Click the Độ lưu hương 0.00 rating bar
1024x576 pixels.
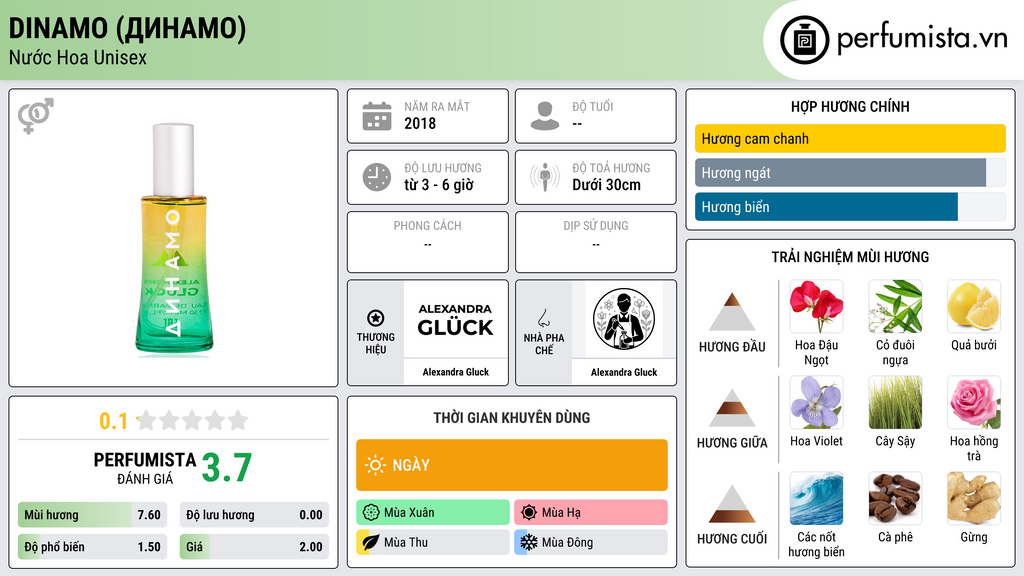[x=254, y=515]
